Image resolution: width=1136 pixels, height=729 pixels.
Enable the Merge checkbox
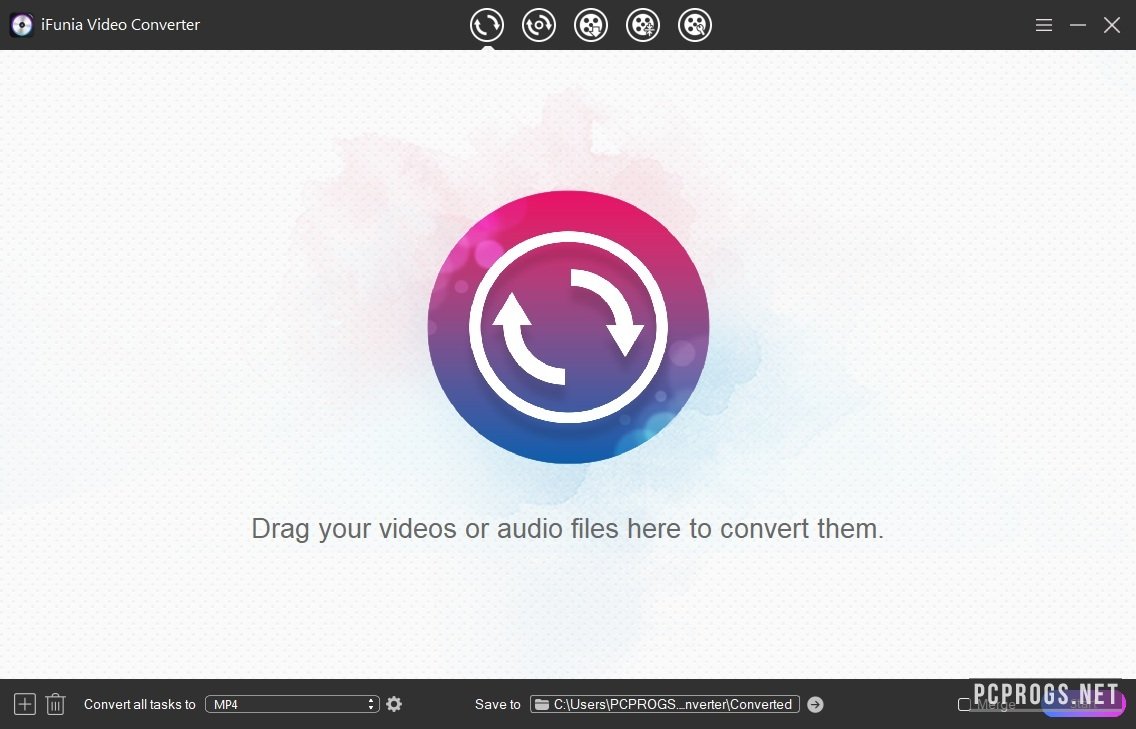(x=964, y=704)
